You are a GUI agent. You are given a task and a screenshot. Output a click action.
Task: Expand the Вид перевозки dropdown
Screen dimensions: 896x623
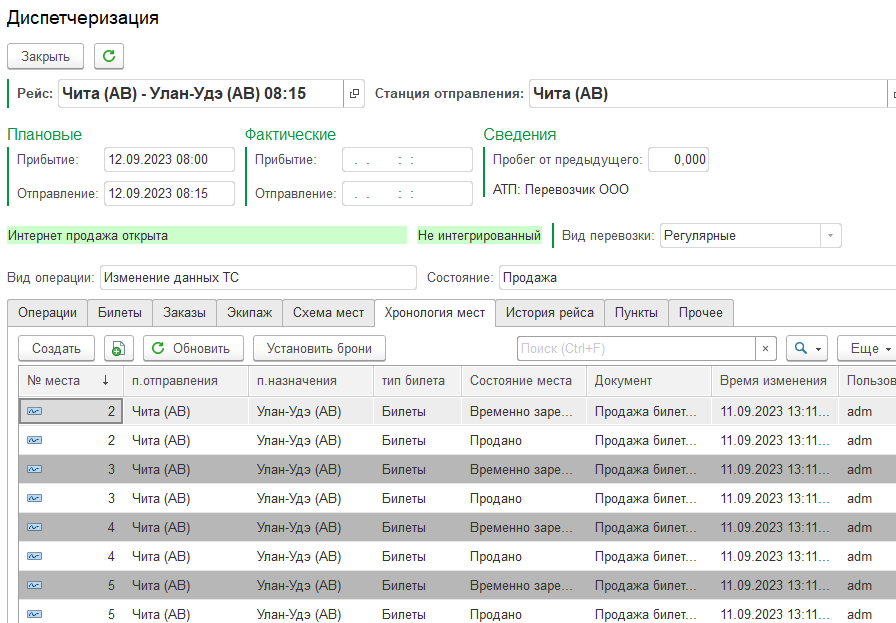click(x=830, y=236)
